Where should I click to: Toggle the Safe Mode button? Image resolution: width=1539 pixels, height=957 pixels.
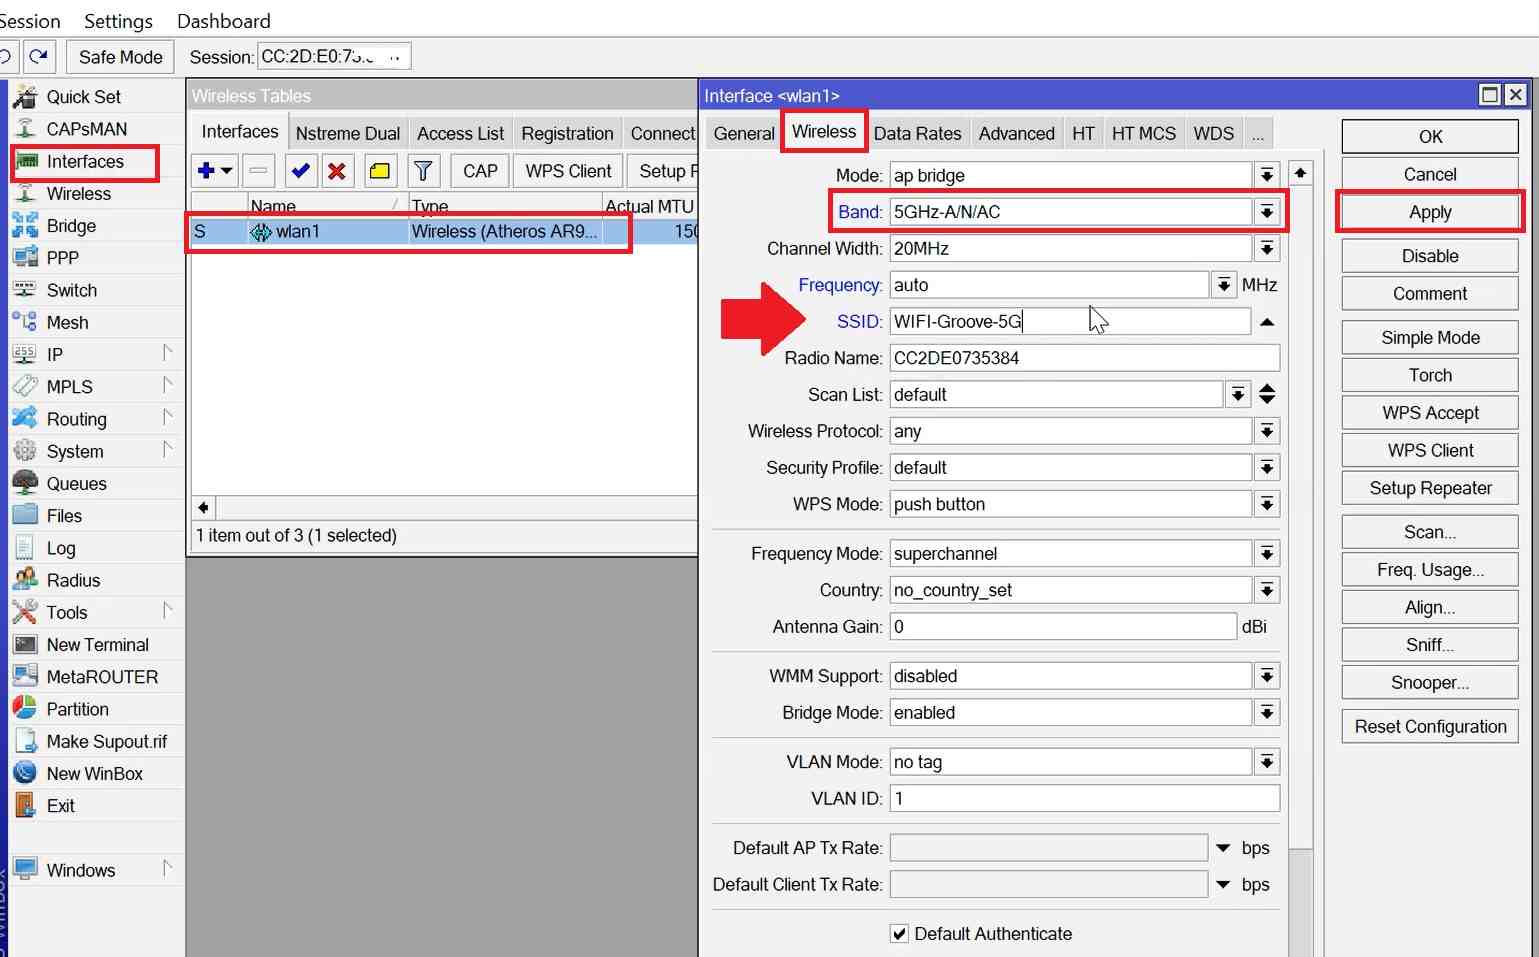(x=120, y=57)
